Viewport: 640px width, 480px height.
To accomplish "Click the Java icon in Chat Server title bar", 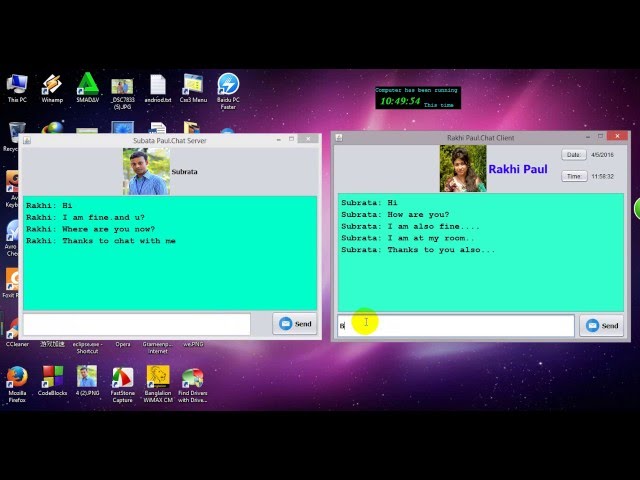I will point(27,140).
